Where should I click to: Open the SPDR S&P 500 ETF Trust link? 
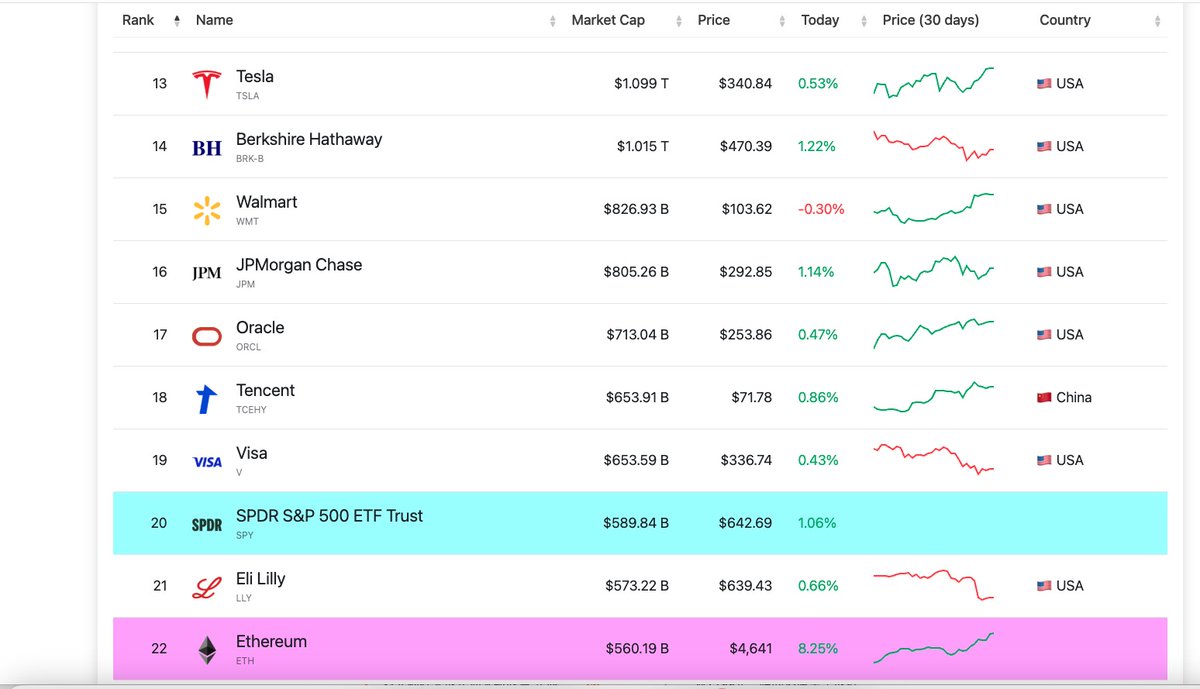[x=328, y=516]
